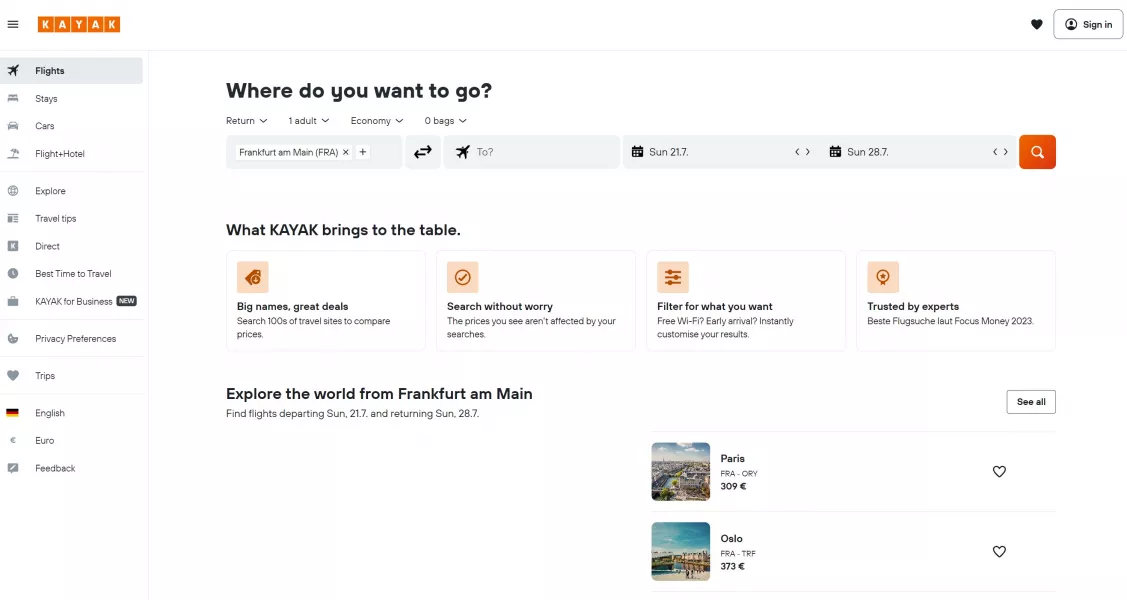Expand the Economy cabin class dropdown

point(377,121)
